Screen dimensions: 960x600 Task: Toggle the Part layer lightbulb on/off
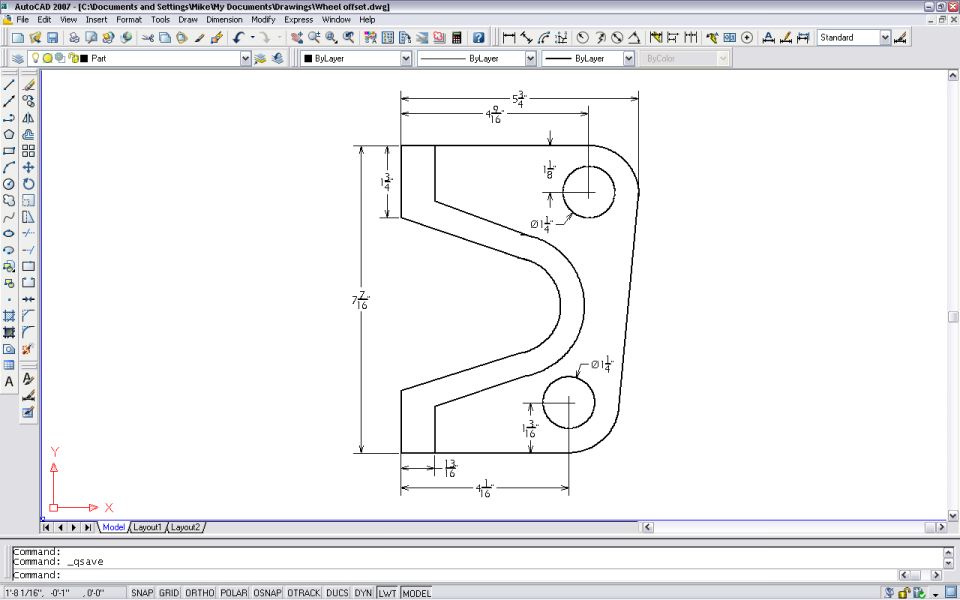pos(36,58)
